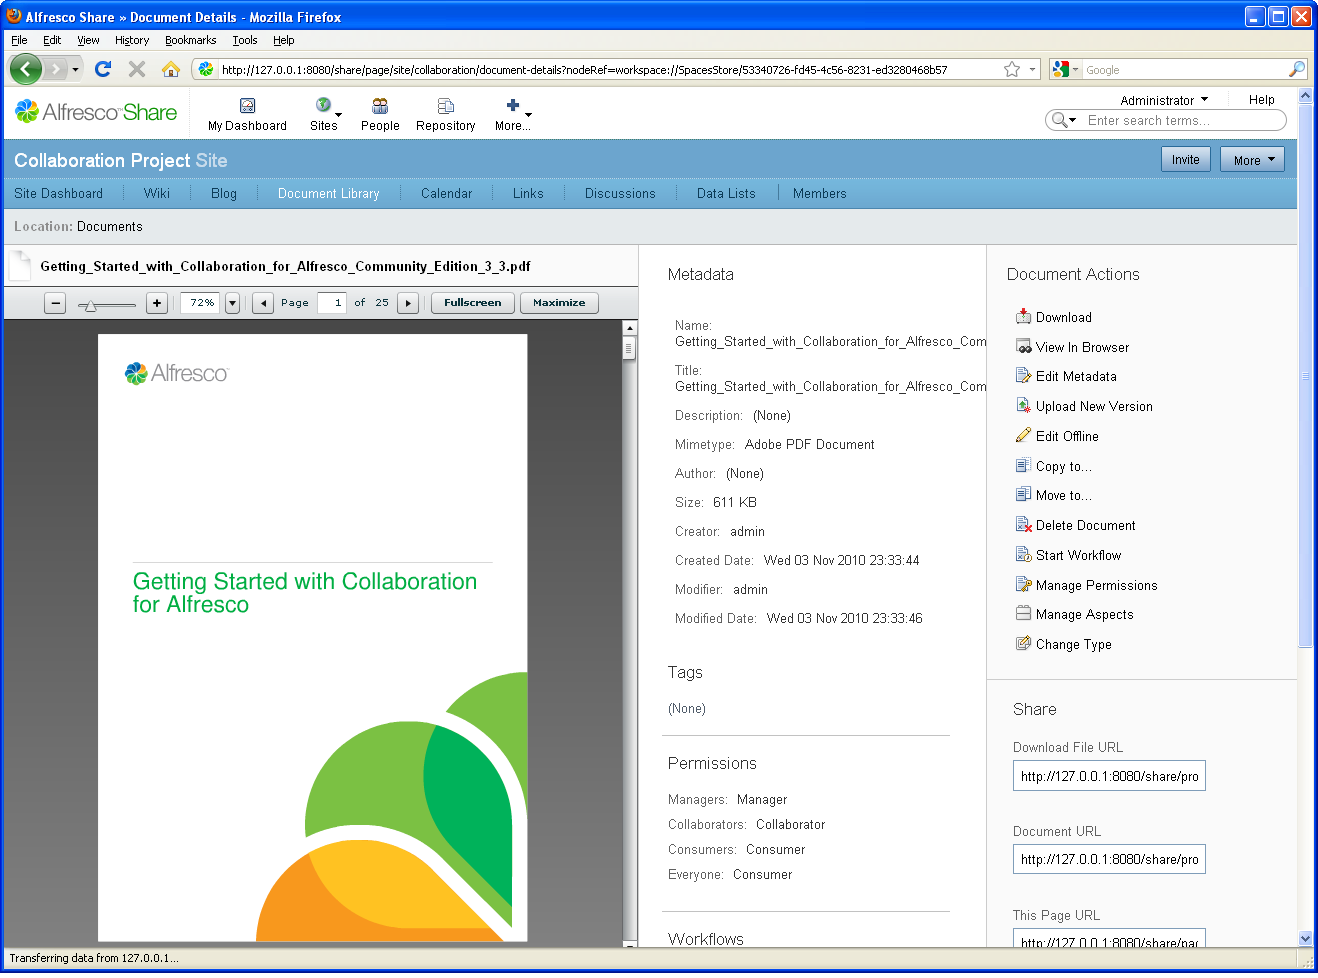Zoom in with the plus button

[157, 303]
